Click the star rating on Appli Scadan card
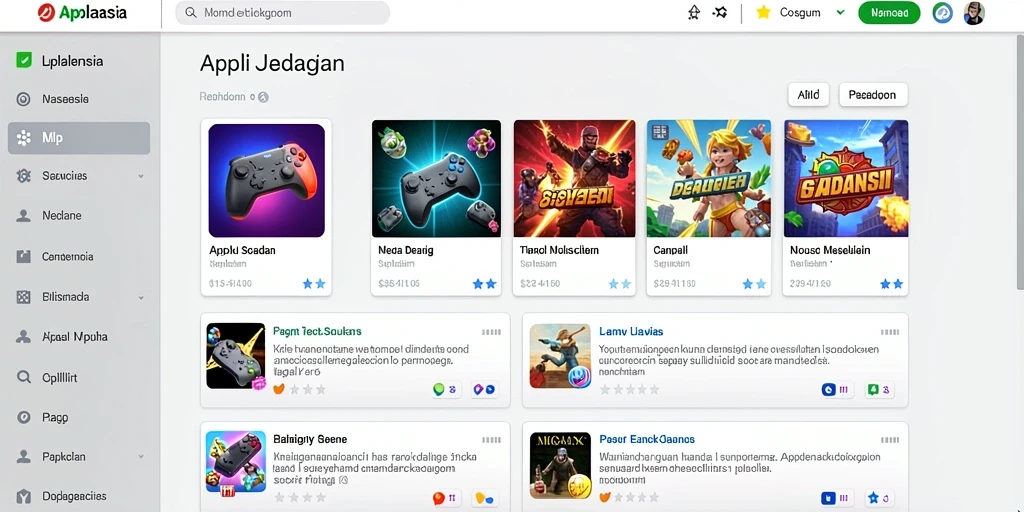This screenshot has height=512, width=1024. (313, 284)
